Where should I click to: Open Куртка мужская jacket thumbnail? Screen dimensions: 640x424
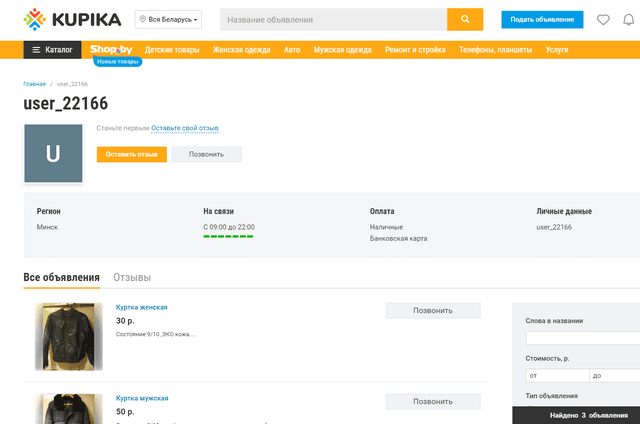point(69,409)
